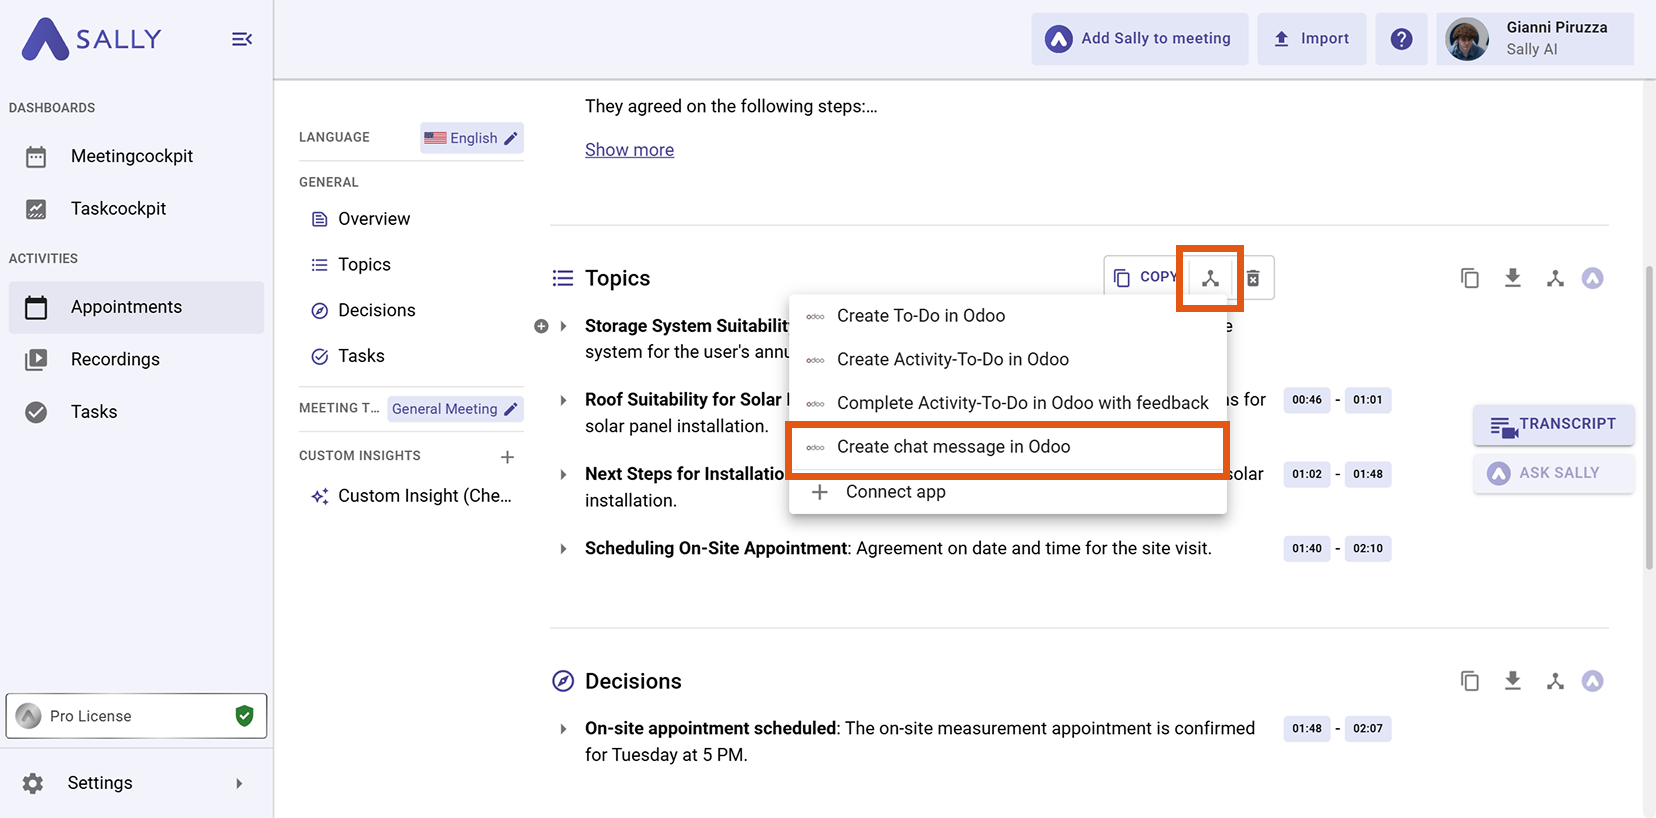The image size is (1656, 818).
Task: Open the TRANSCRIPT panel
Action: [1553, 425]
